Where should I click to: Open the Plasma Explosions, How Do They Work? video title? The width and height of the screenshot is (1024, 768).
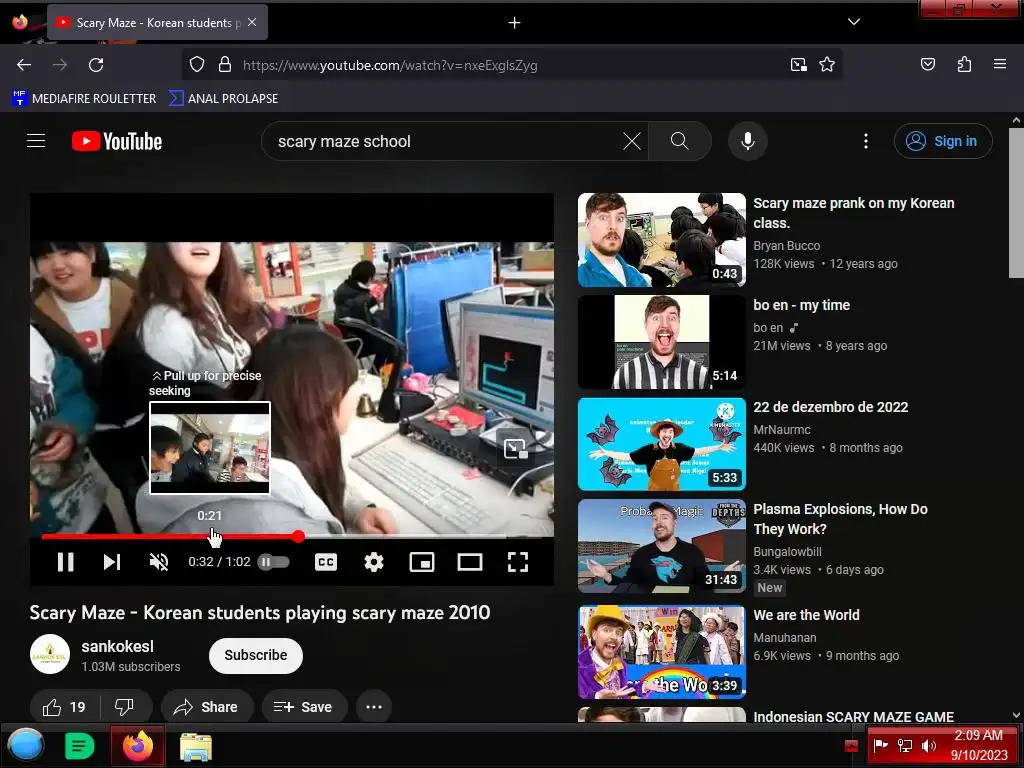840,519
